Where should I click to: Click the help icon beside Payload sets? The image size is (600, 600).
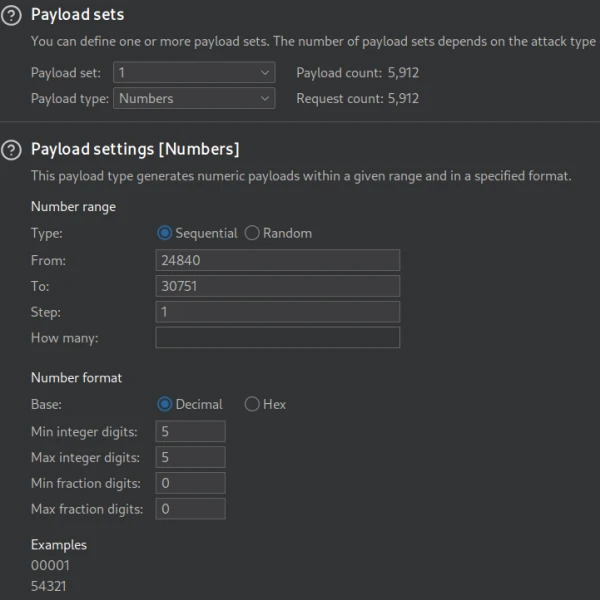point(12,16)
